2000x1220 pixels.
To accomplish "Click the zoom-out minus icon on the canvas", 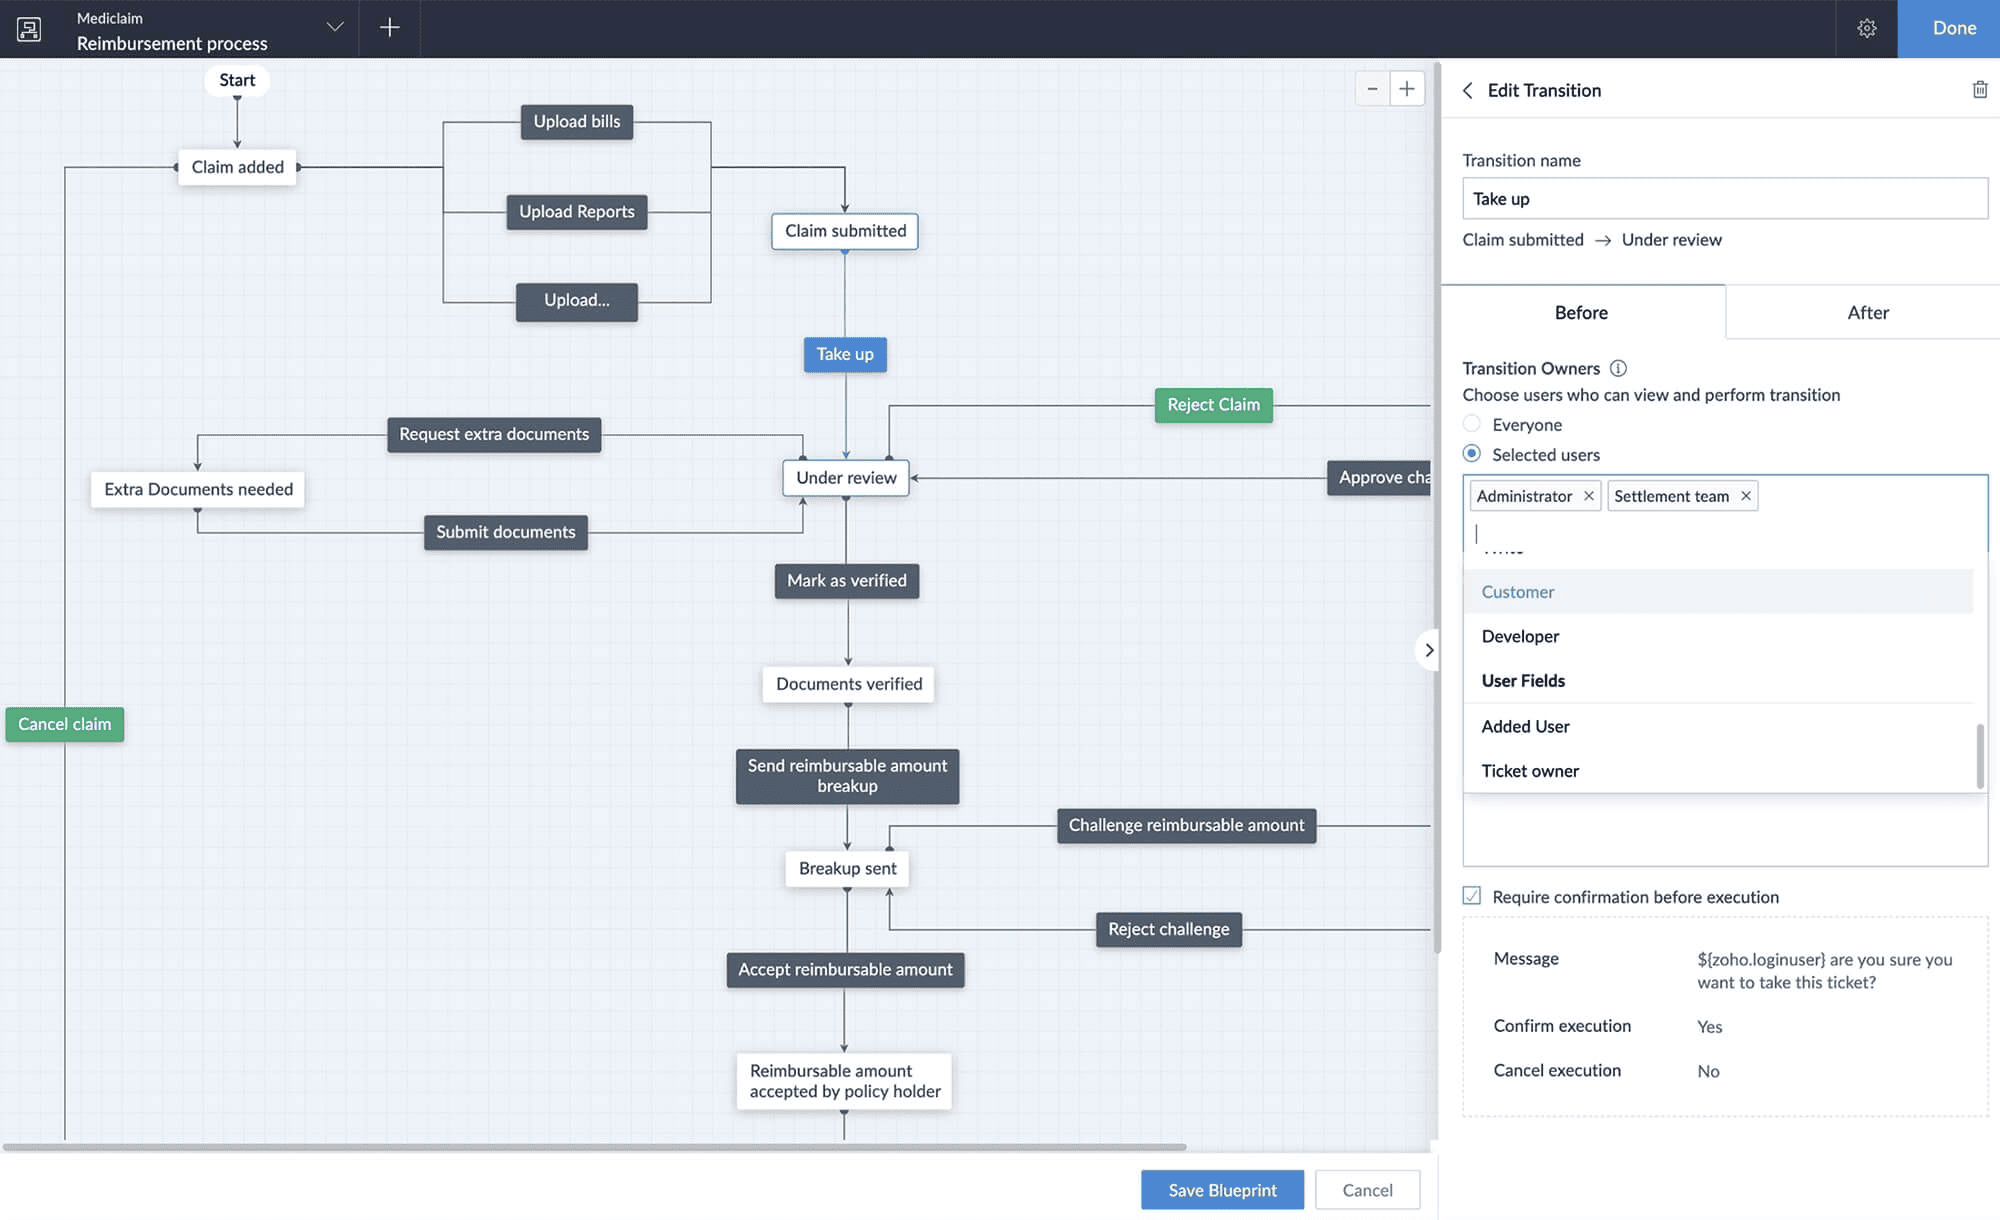I will tap(1373, 88).
